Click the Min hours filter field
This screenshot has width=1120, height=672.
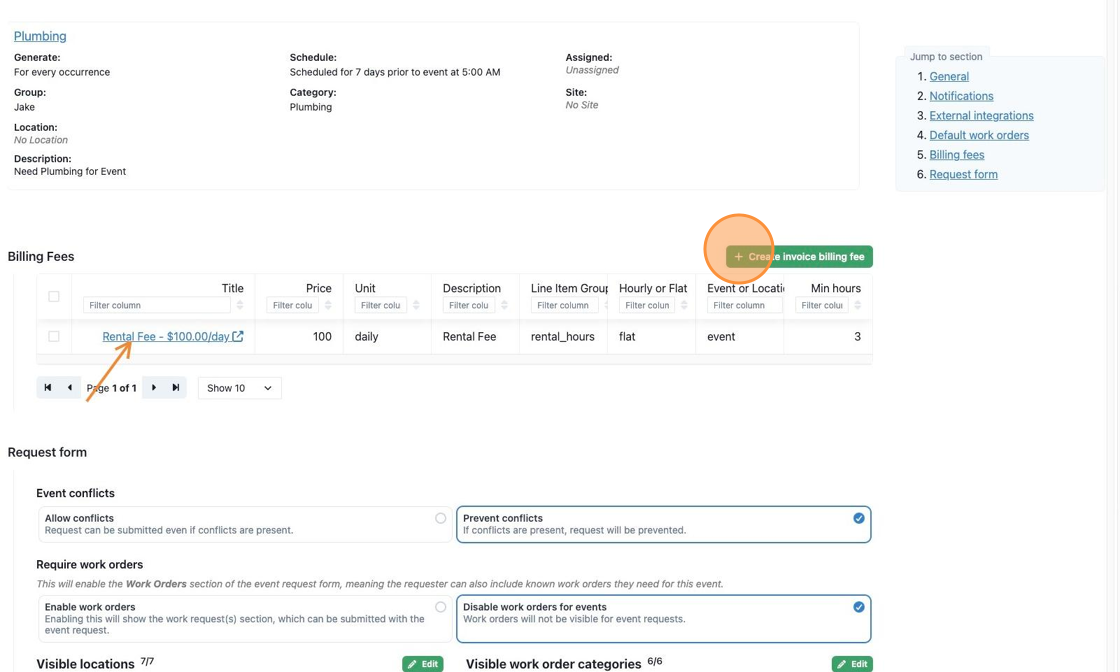click(x=821, y=305)
